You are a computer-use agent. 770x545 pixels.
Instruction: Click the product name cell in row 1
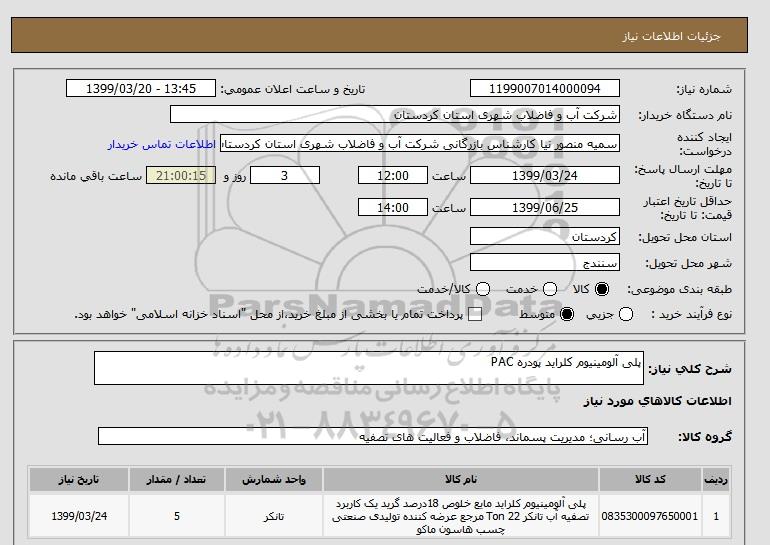(461, 517)
